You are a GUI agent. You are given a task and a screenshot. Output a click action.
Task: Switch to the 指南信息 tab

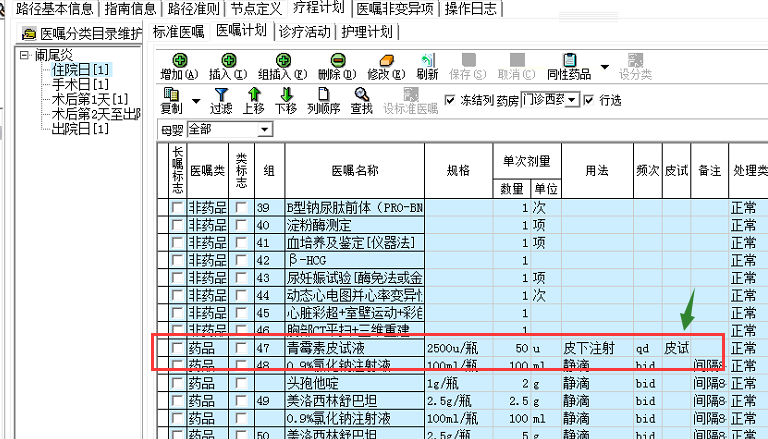click(x=130, y=8)
